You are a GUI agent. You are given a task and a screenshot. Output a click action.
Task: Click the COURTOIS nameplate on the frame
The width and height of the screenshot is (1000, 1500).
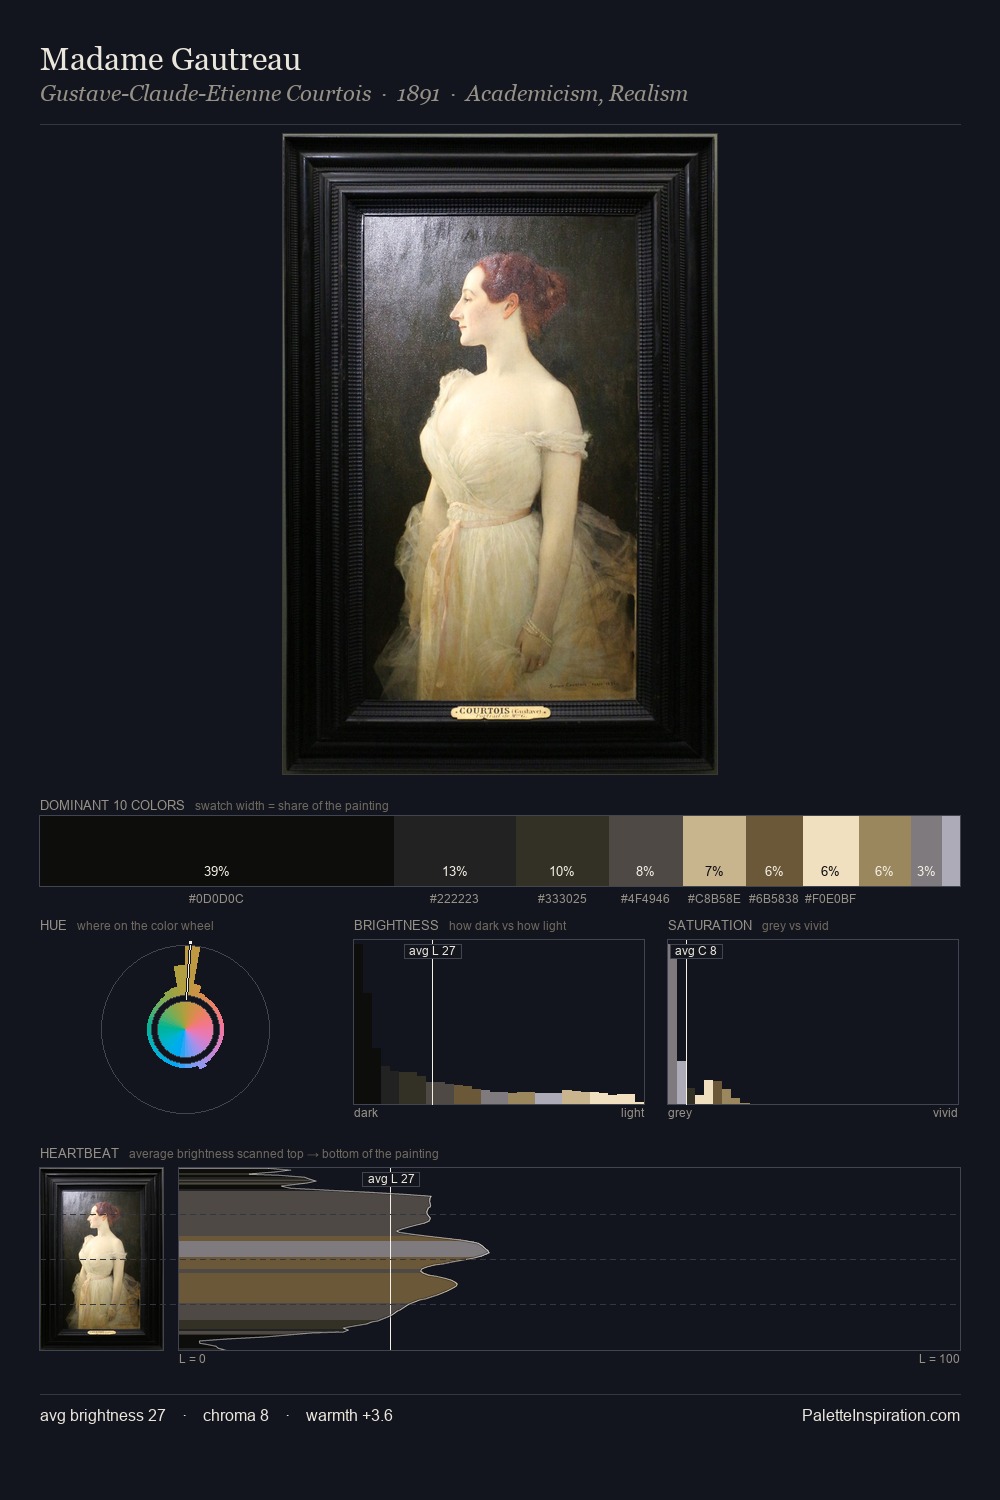point(500,712)
